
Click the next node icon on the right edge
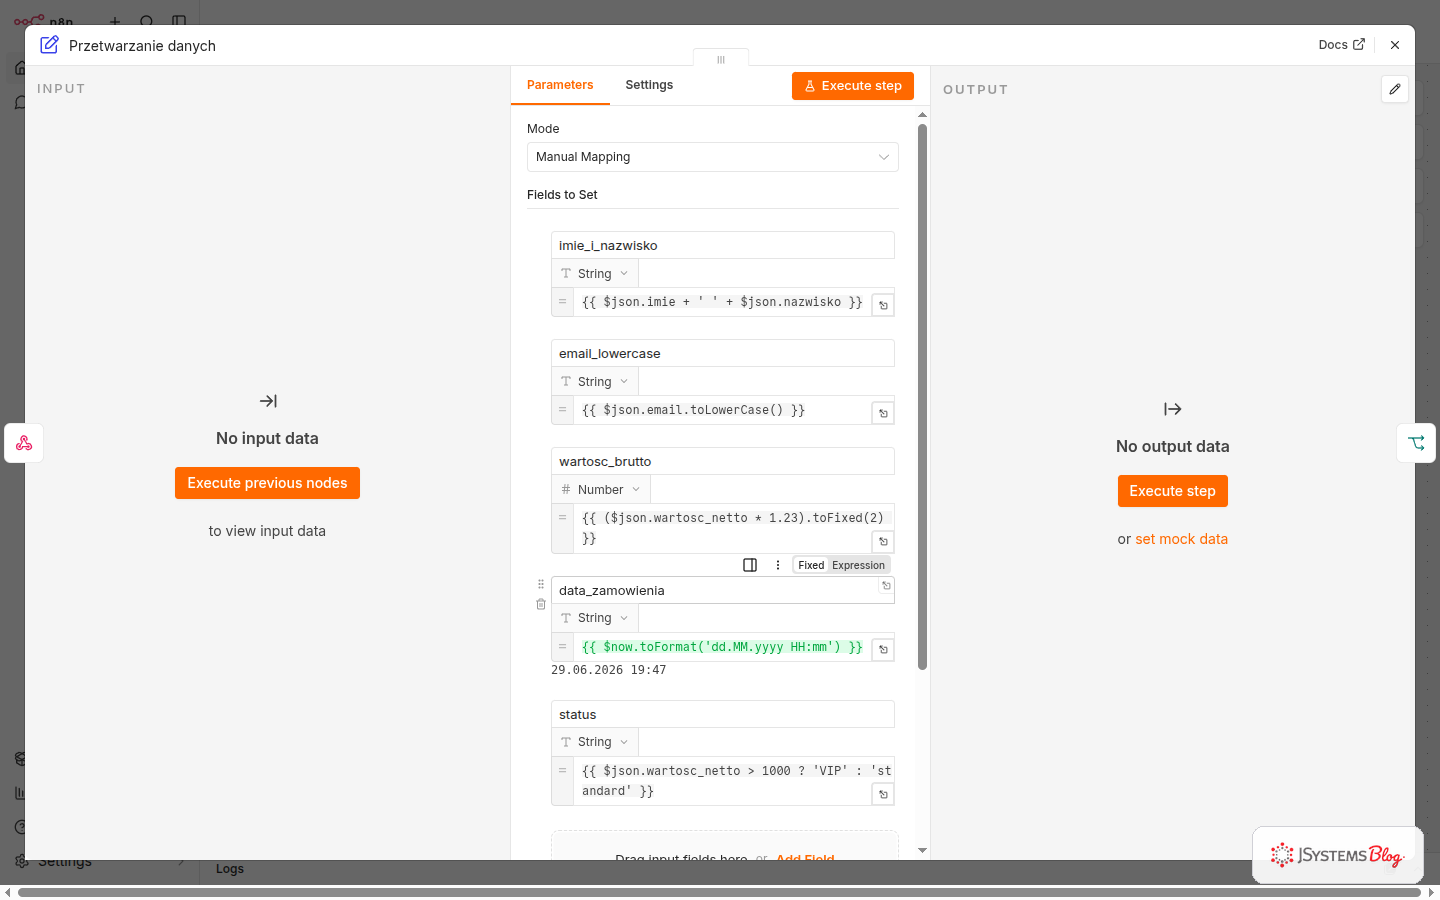1416,443
